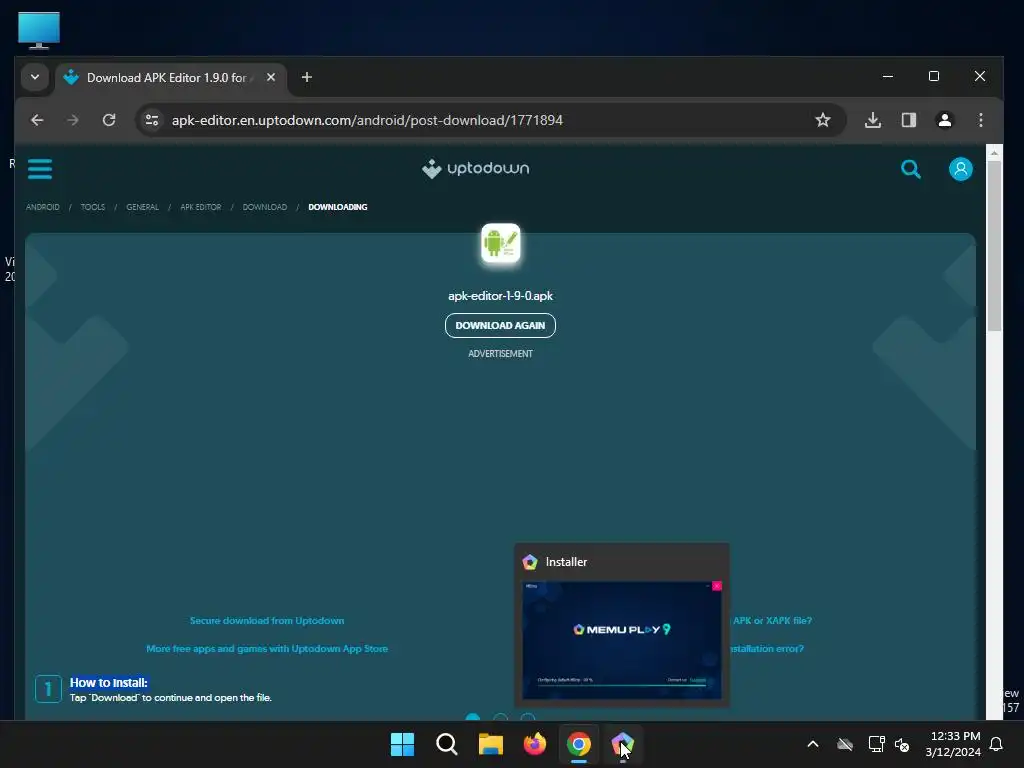
Task: Open the Windows Start menu
Action: [x=402, y=744]
